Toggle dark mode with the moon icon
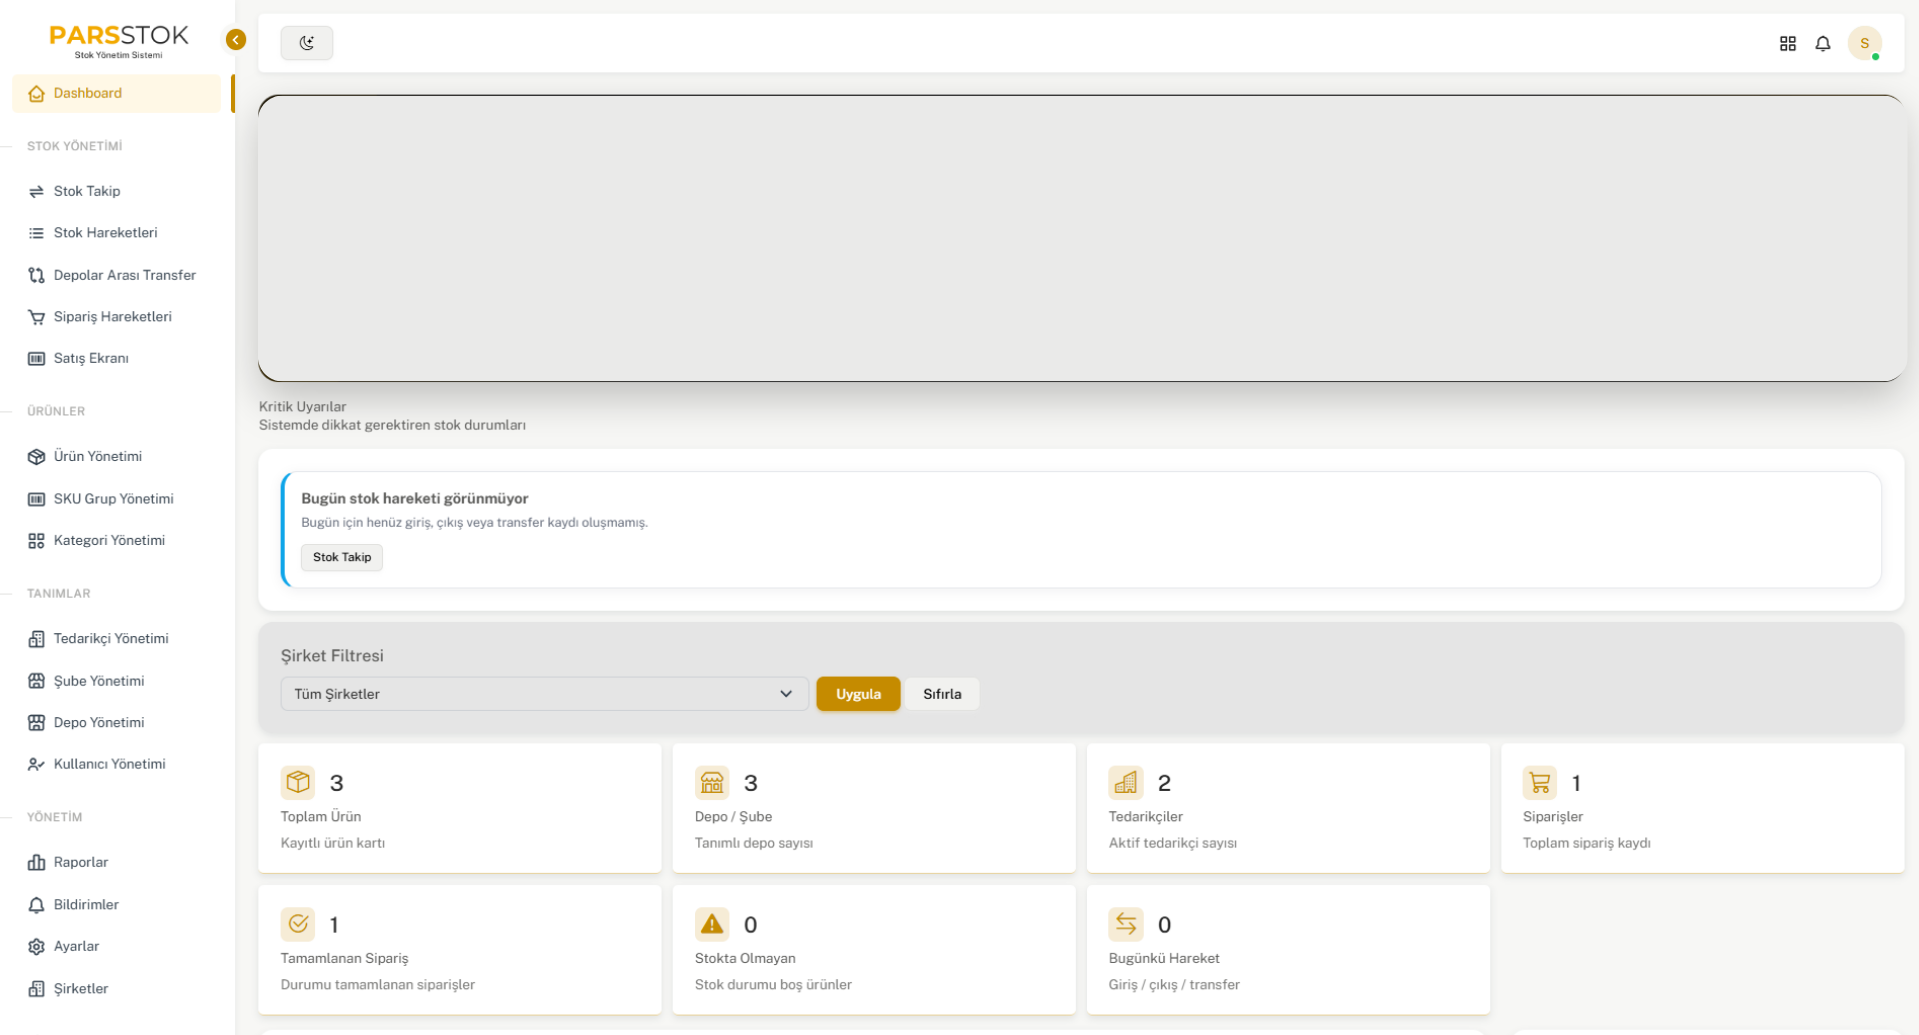This screenshot has height=1035, width=1919. click(307, 43)
